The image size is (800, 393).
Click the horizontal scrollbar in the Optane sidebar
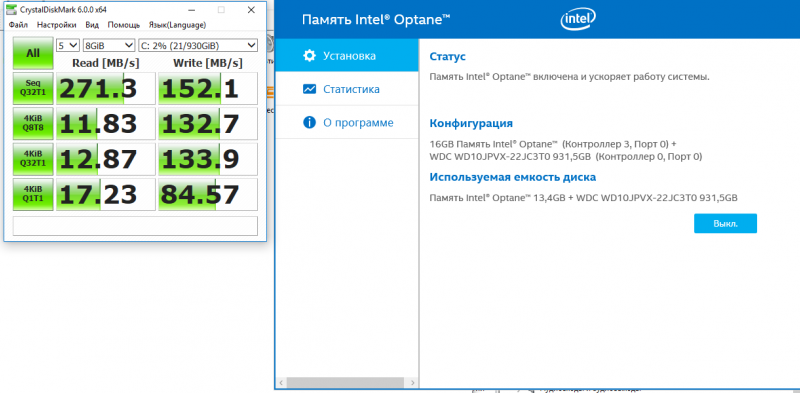(x=346, y=382)
